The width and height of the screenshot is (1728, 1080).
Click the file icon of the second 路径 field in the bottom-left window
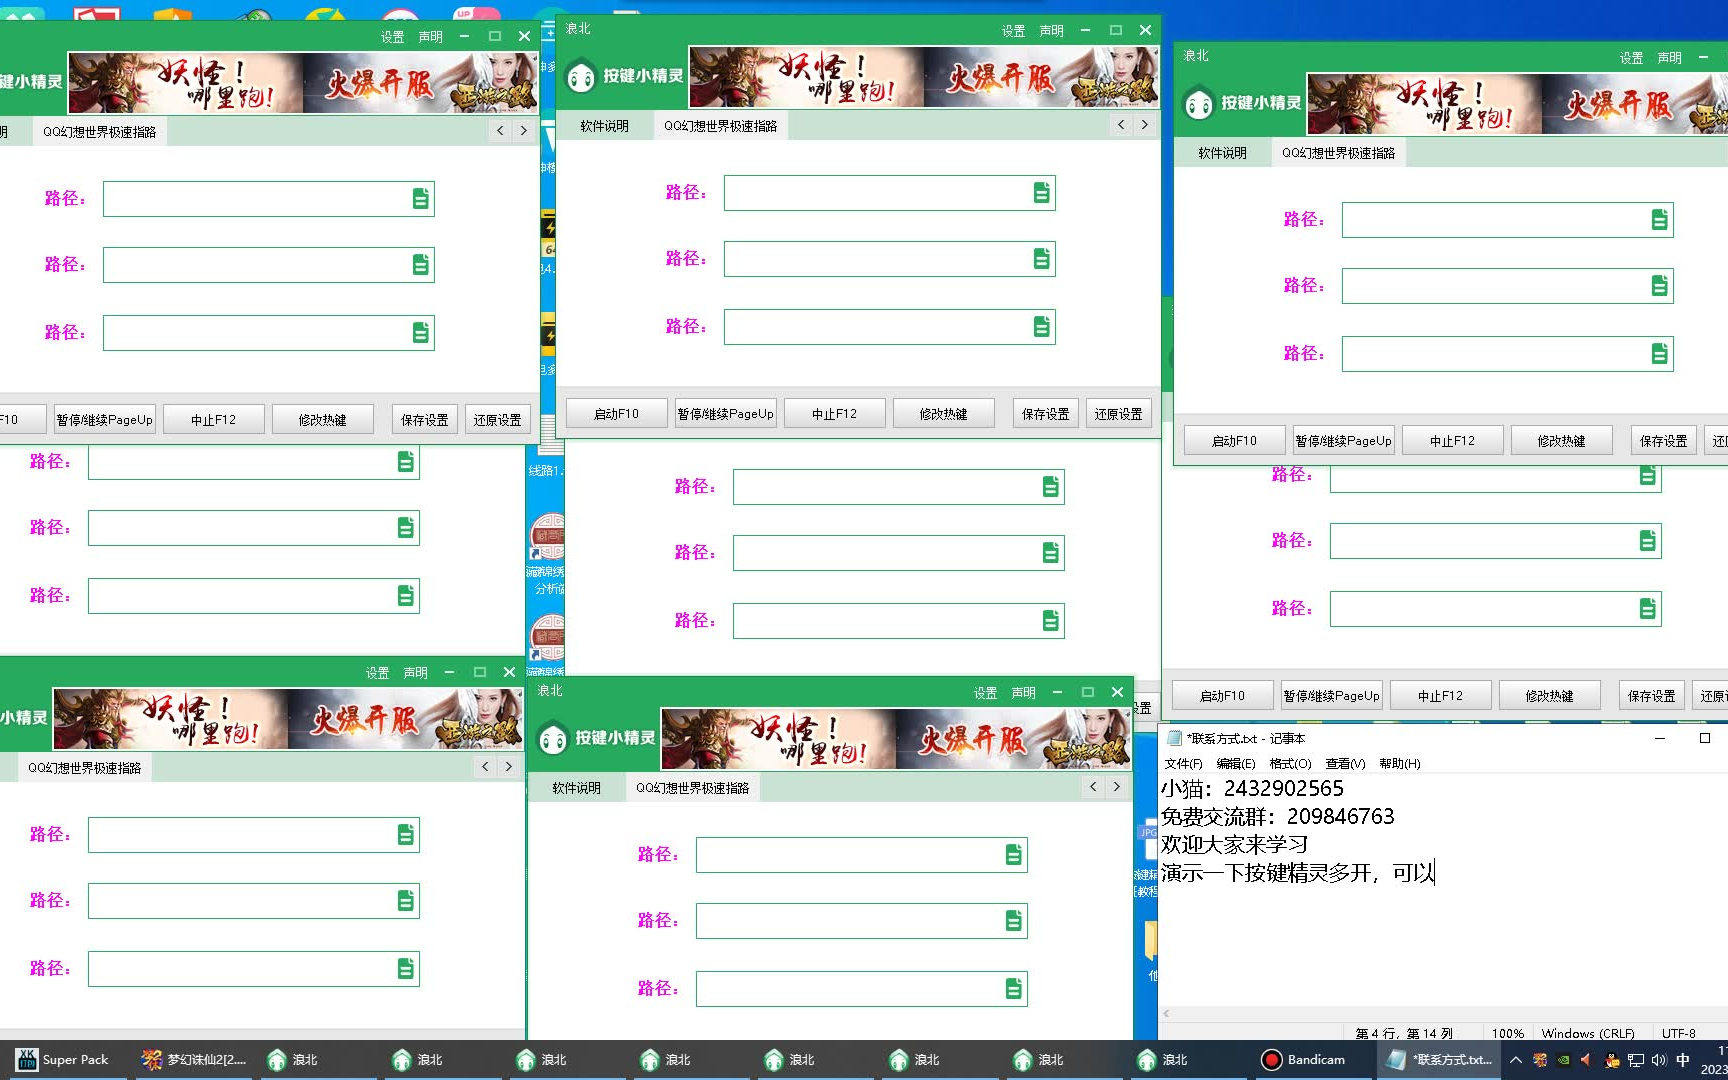[x=405, y=901]
